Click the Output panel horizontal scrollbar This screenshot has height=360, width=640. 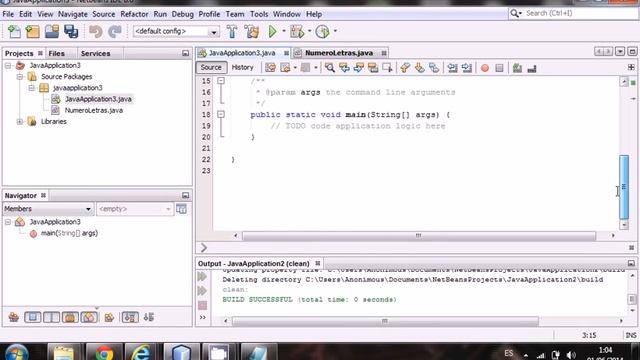point(385,321)
